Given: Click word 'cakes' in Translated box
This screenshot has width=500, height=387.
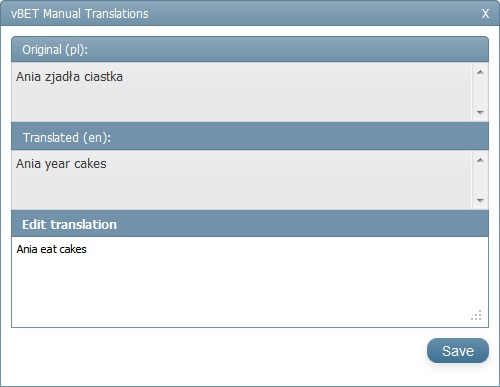Looking at the screenshot, I should pyautogui.click(x=90, y=164).
